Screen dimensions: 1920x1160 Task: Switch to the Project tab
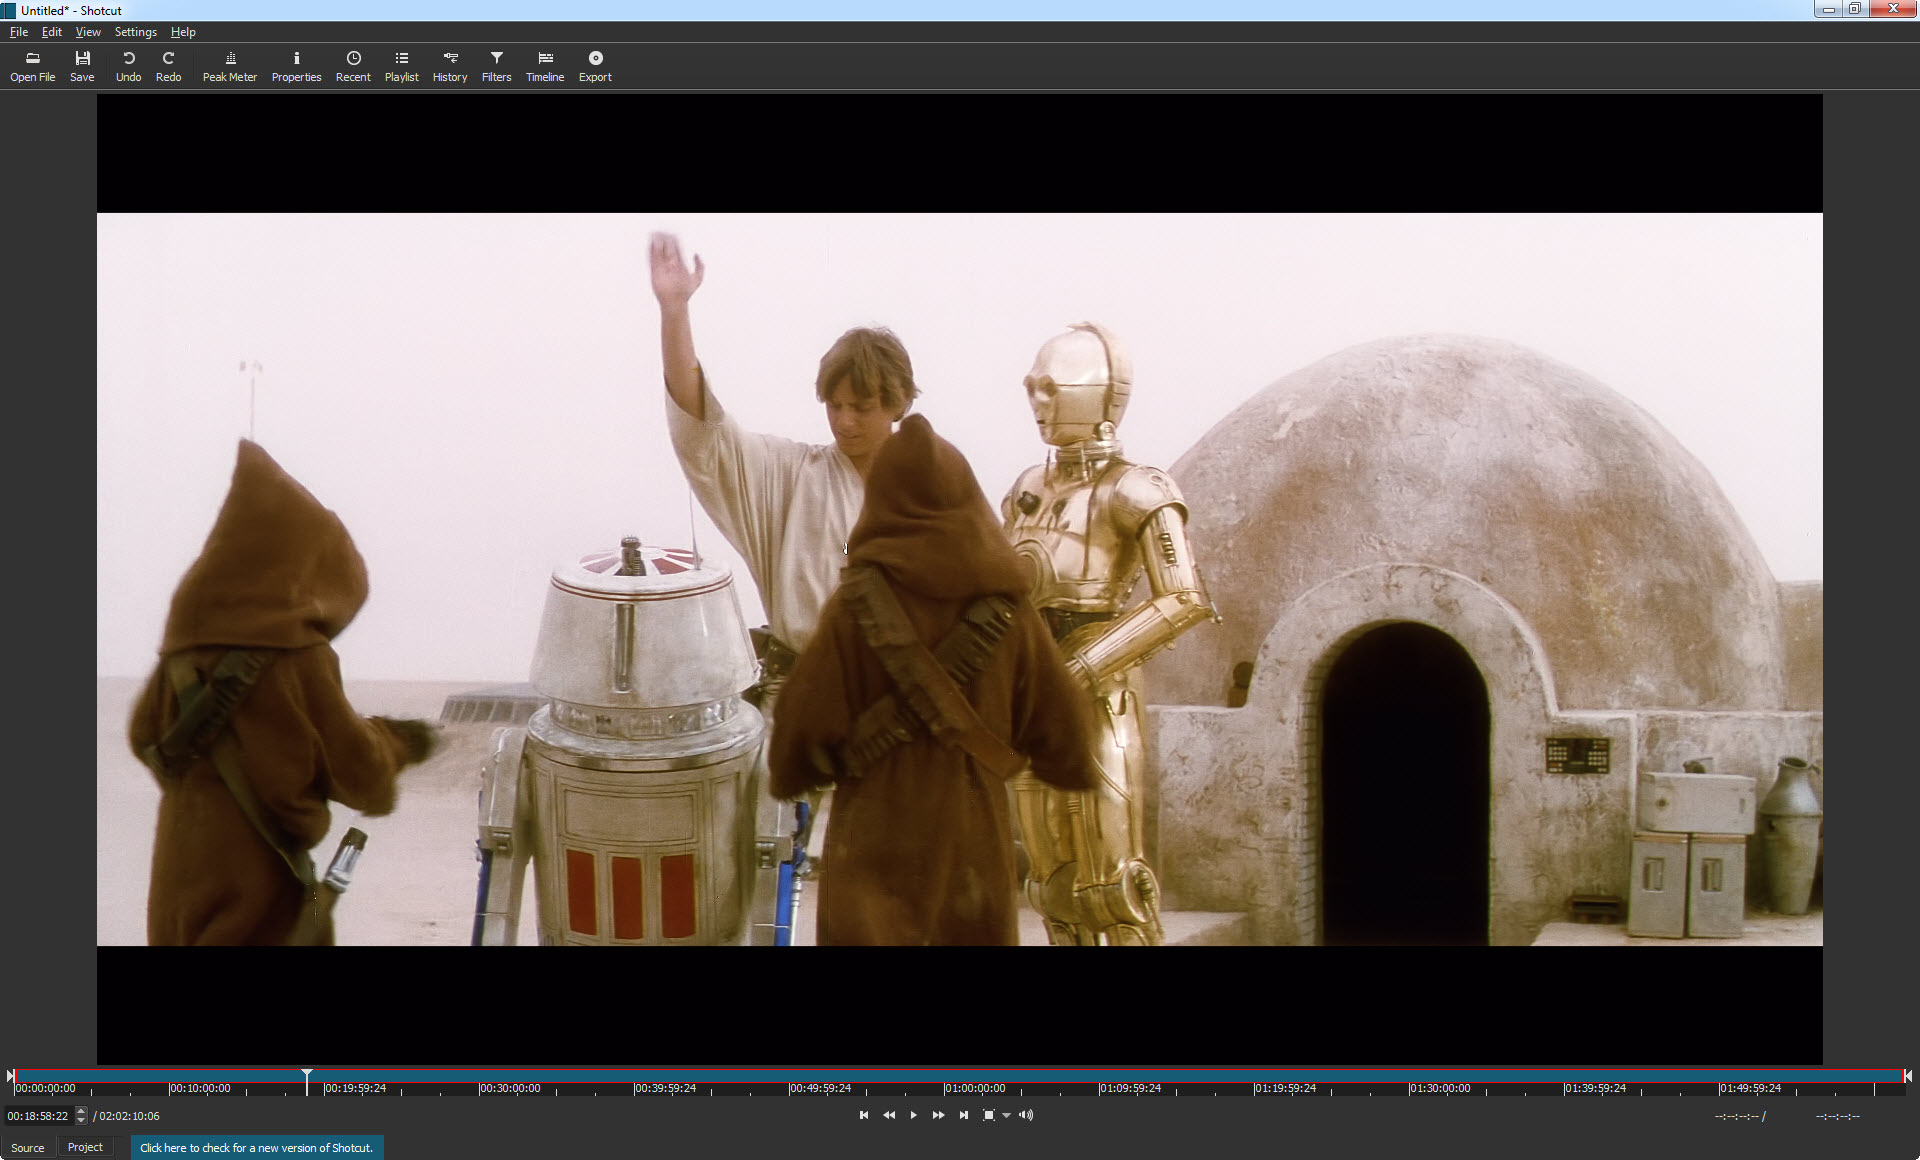[85, 1147]
